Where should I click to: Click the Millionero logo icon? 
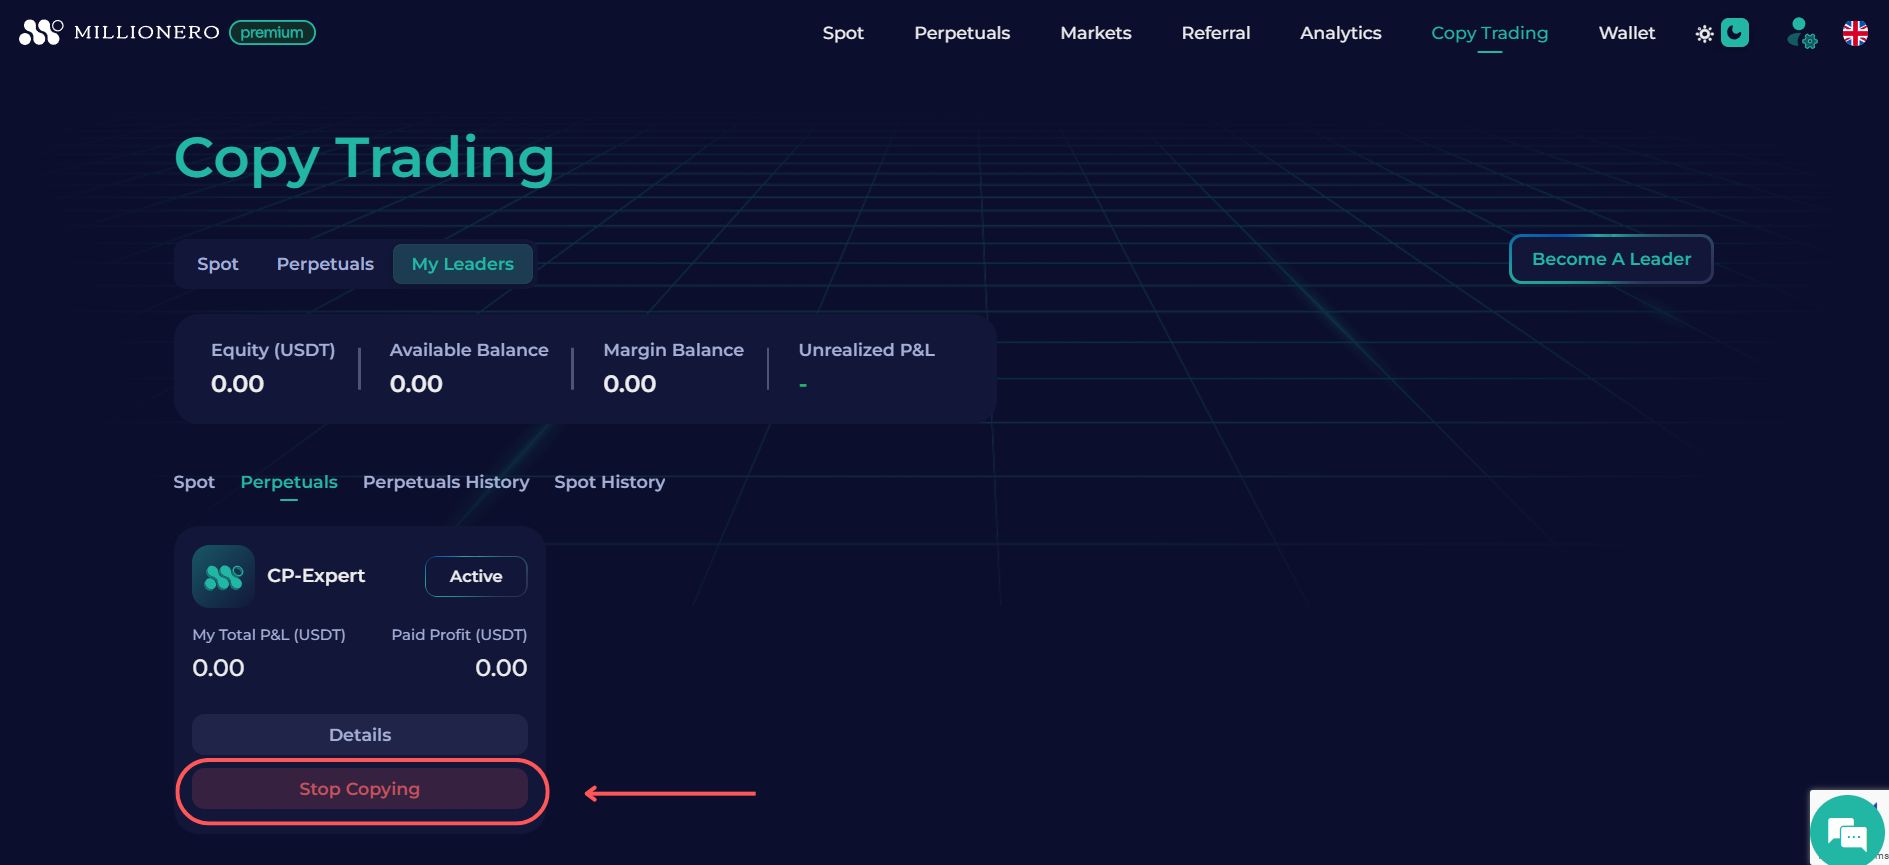click(x=41, y=32)
